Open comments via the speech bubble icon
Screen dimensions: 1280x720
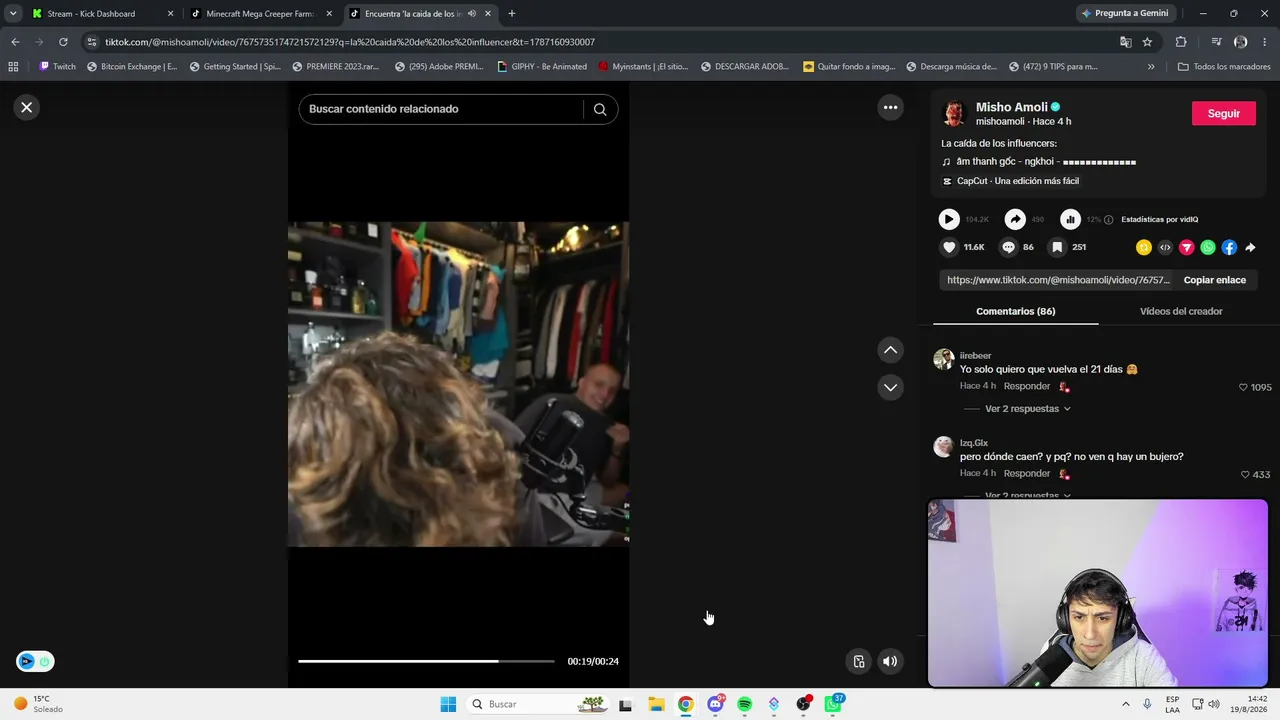1008,247
